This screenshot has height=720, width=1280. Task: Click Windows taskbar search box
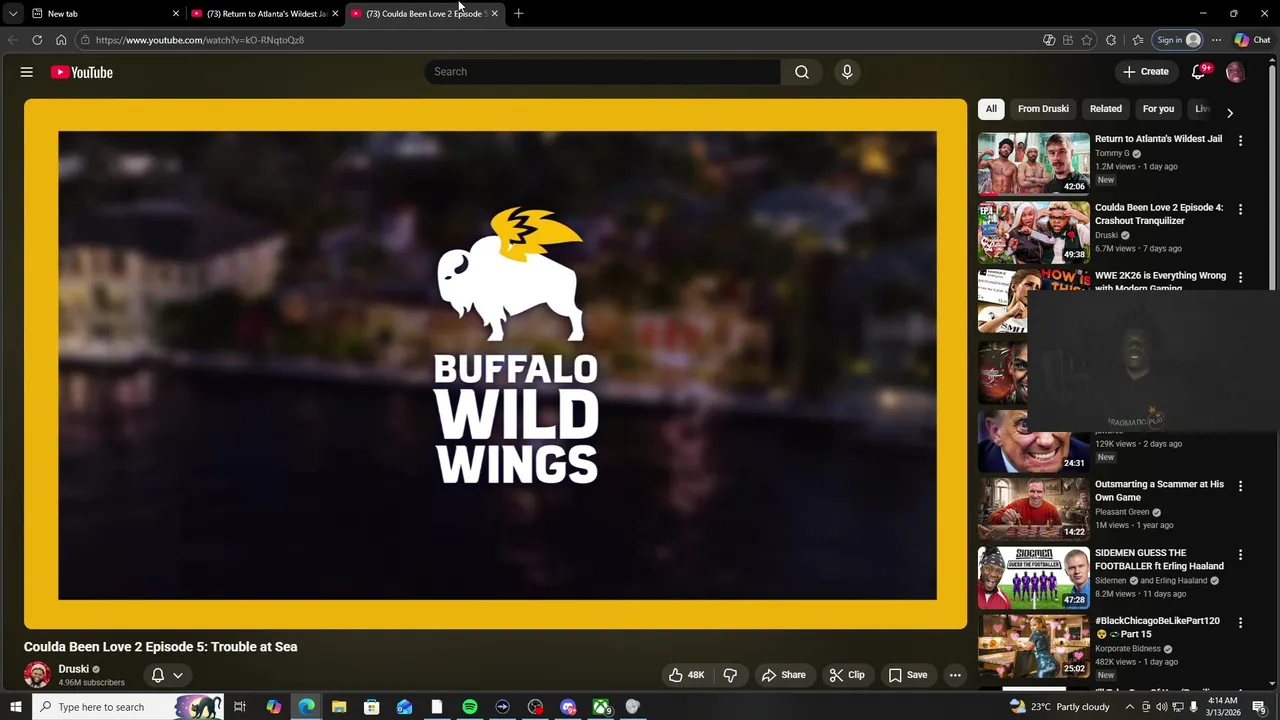point(130,707)
